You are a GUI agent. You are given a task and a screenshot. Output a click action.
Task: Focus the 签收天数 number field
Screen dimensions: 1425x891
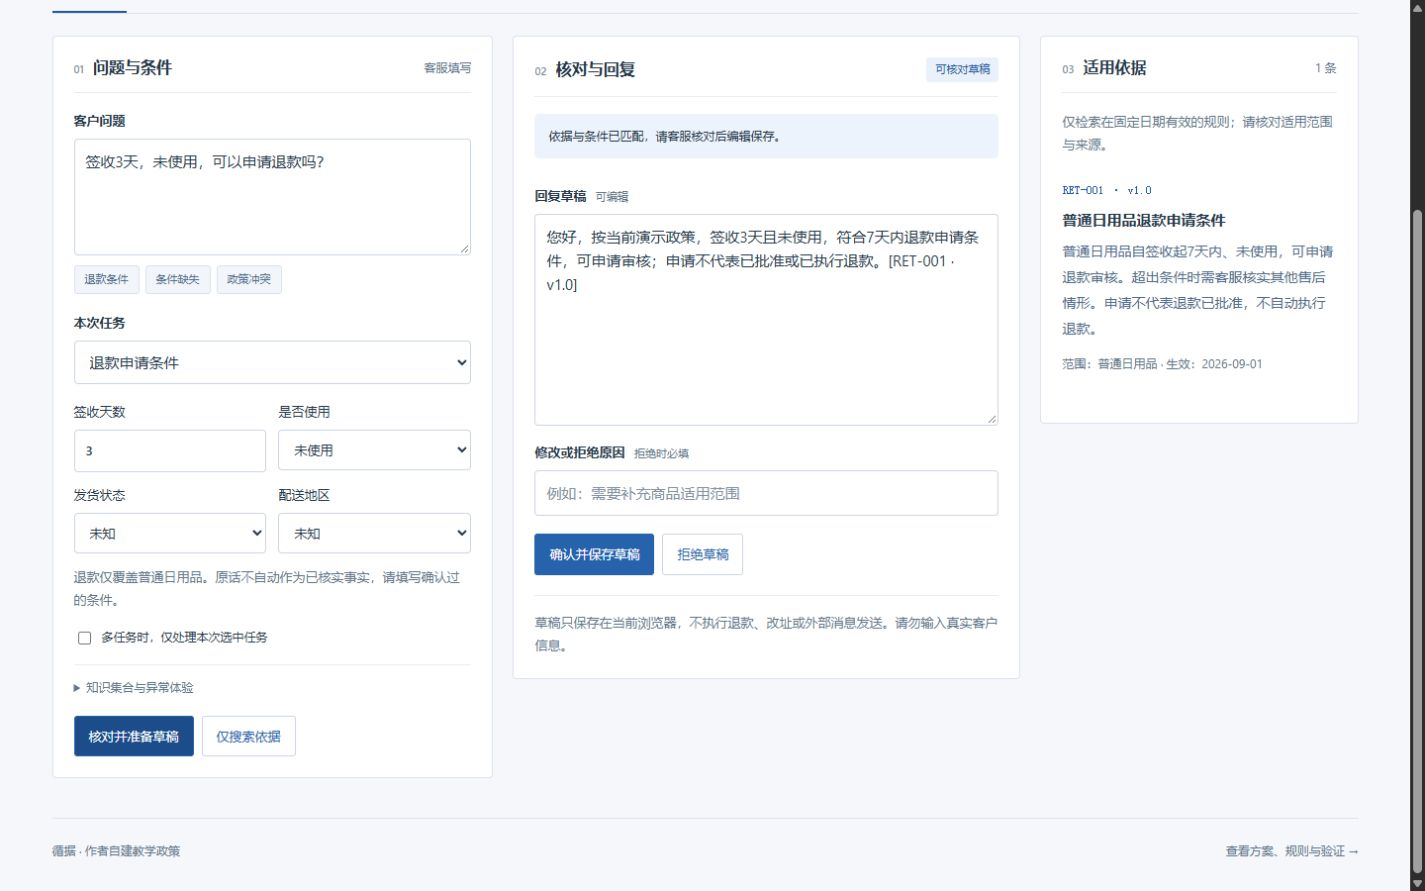[x=170, y=451]
